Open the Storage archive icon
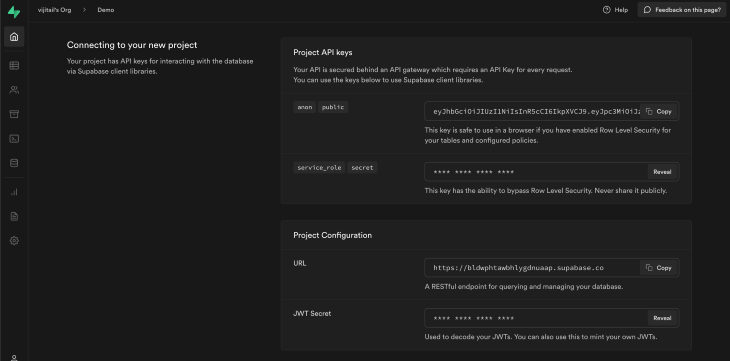This screenshot has height=361, width=730. (x=14, y=114)
